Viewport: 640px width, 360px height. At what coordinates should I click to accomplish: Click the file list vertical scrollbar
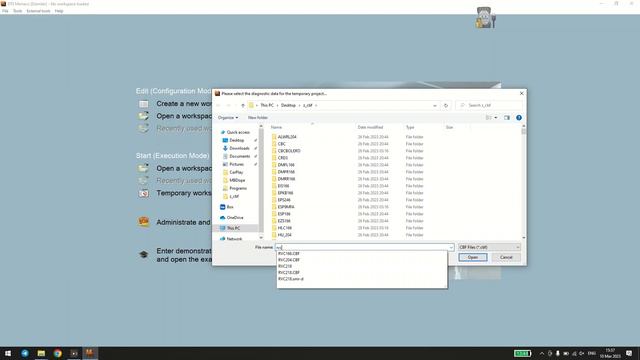[524, 182]
